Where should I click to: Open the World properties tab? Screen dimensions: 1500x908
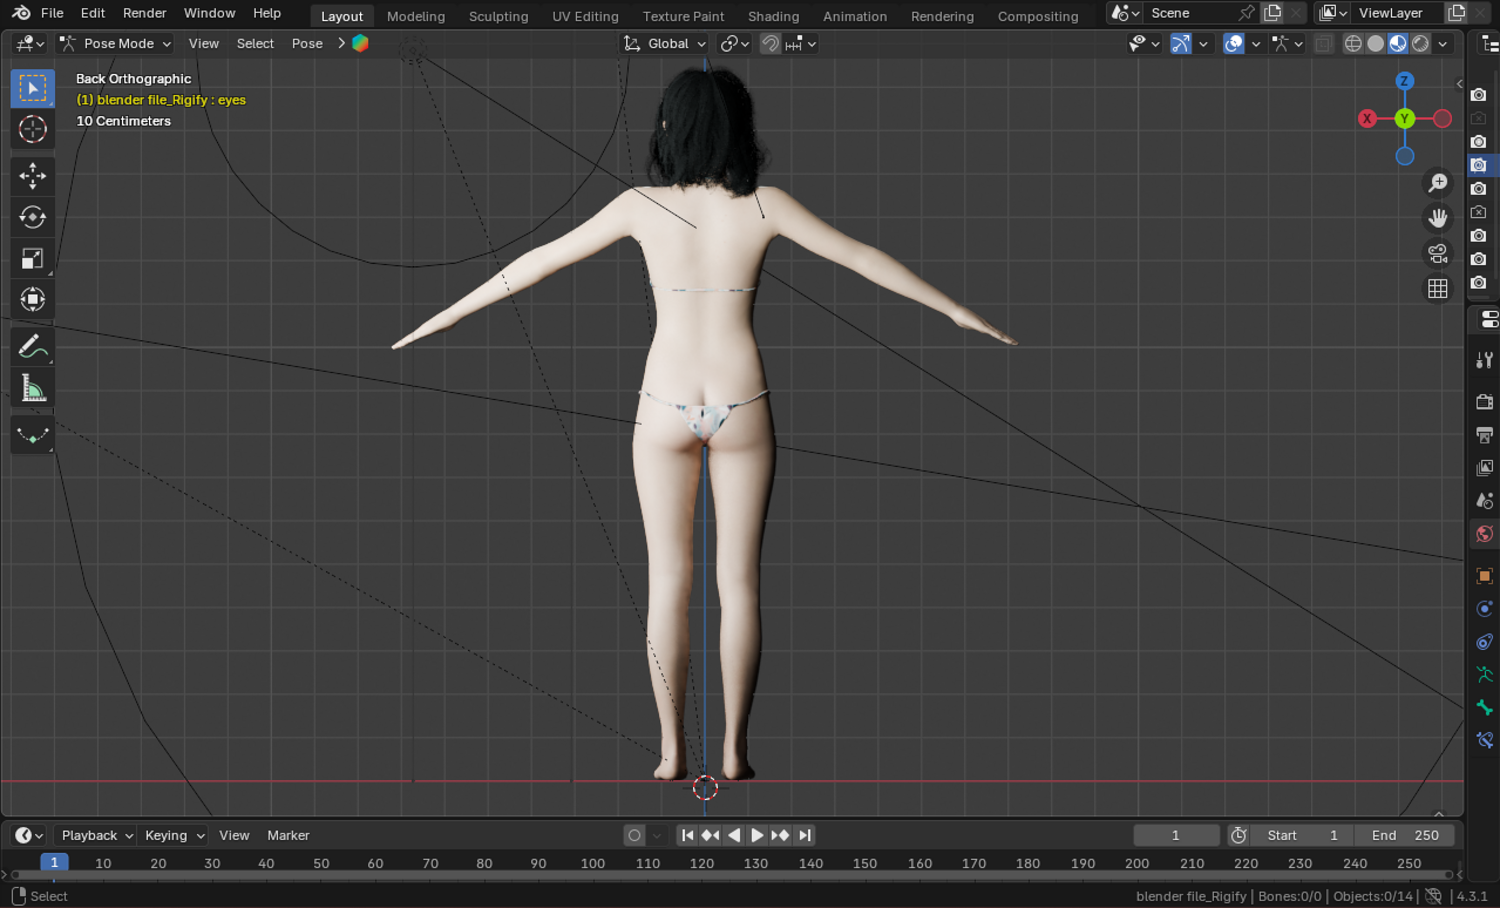point(1485,534)
